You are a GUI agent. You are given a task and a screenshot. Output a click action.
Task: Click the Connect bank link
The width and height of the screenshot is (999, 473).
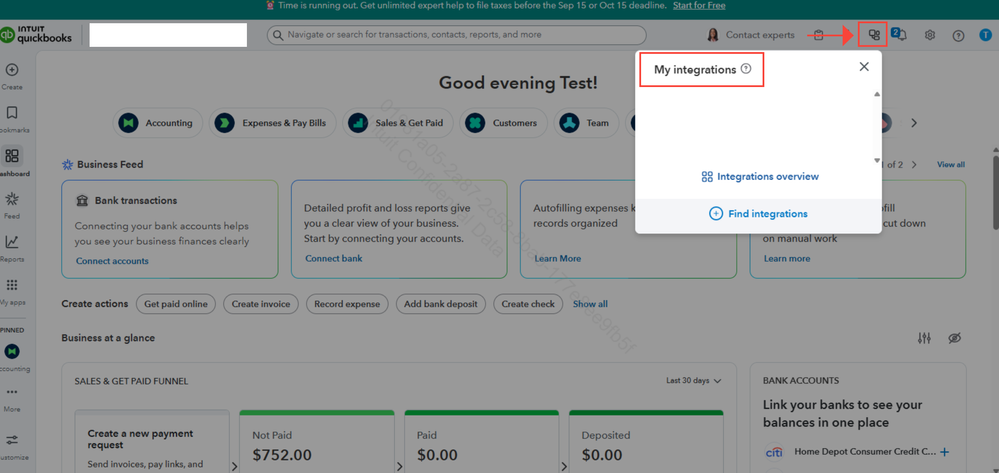coord(334,258)
